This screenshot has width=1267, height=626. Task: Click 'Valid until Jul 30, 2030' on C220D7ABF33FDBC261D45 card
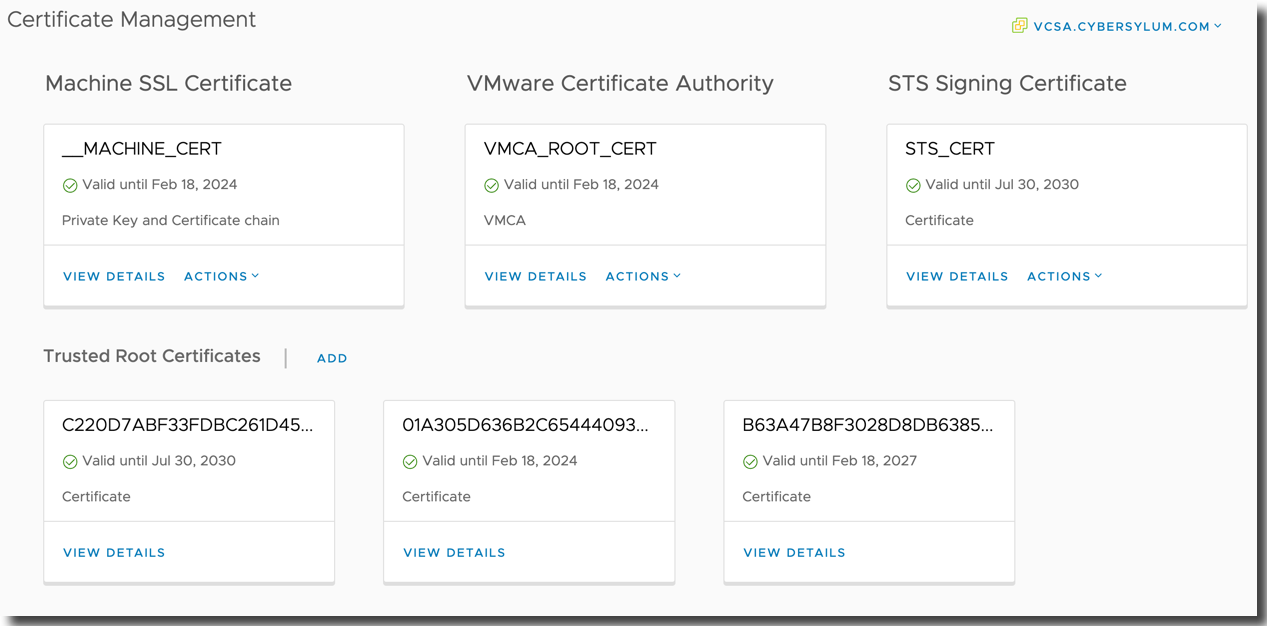tap(159, 461)
